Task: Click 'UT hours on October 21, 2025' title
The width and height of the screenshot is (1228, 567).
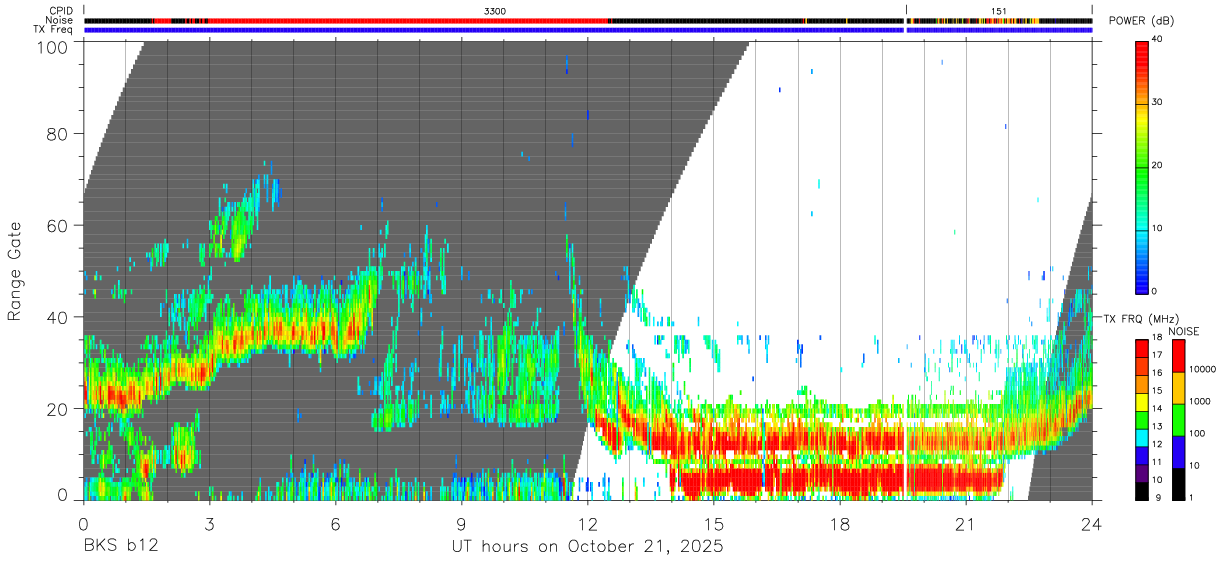Action: click(x=587, y=547)
